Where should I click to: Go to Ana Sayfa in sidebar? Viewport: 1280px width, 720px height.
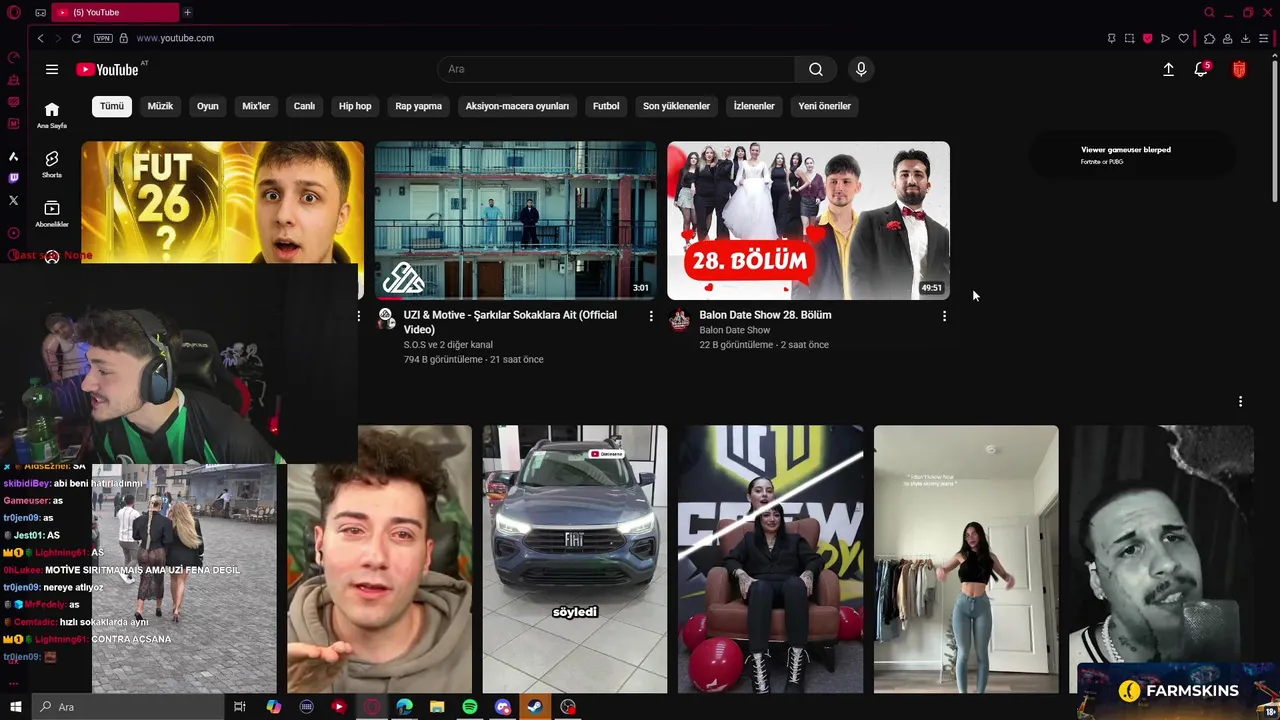(52, 115)
